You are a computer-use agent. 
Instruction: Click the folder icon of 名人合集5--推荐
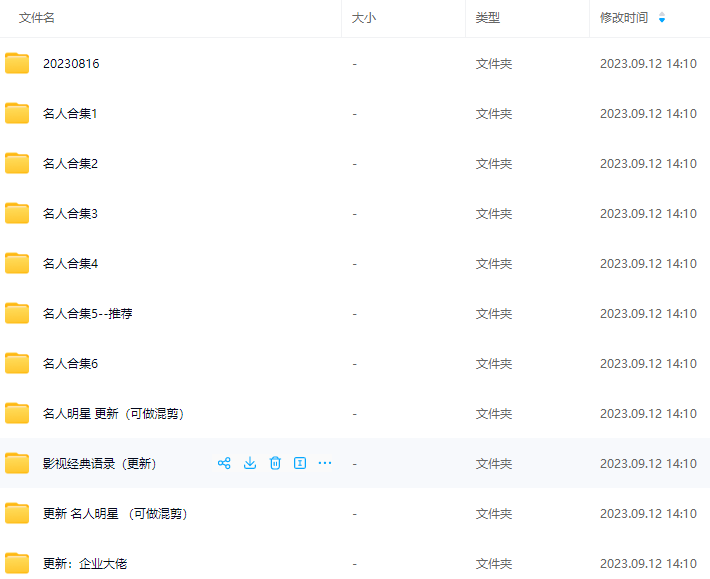tap(17, 314)
